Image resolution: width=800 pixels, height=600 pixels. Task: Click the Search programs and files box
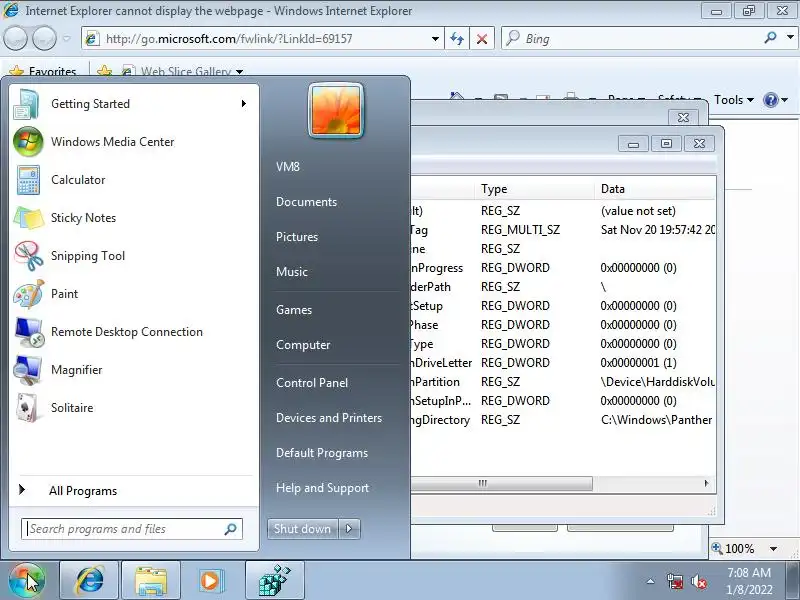[x=132, y=529]
